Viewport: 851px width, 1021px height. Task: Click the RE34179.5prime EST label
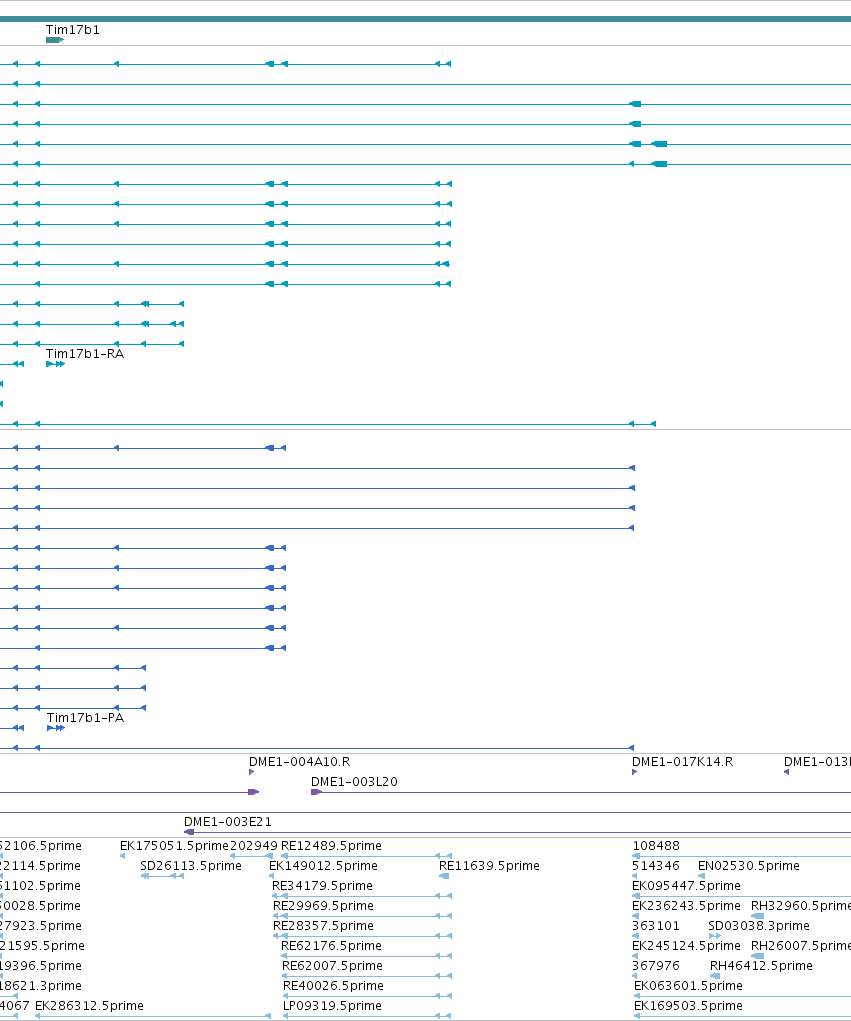tap(322, 886)
